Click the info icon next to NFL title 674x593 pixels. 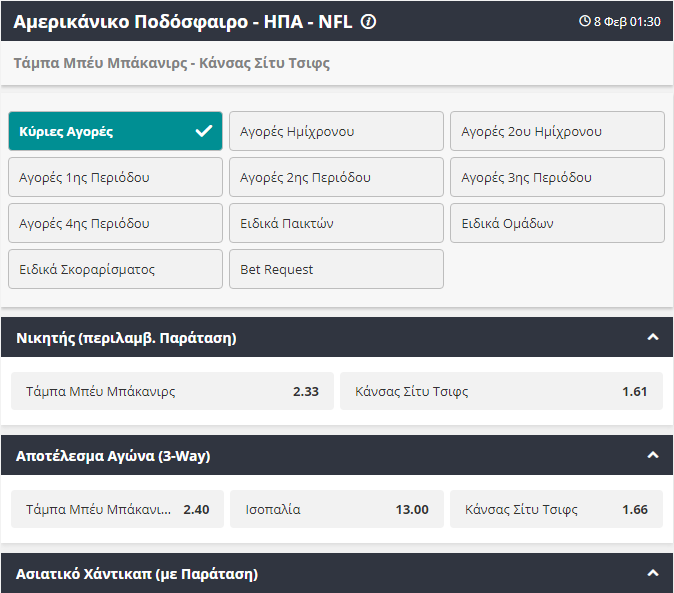(x=368, y=21)
